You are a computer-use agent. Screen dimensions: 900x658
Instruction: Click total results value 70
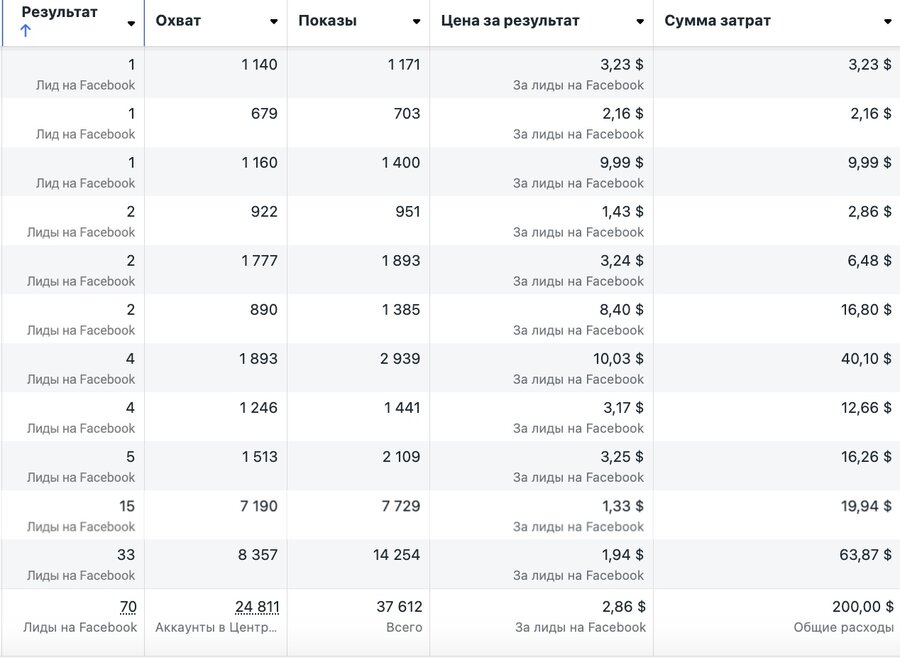click(128, 607)
